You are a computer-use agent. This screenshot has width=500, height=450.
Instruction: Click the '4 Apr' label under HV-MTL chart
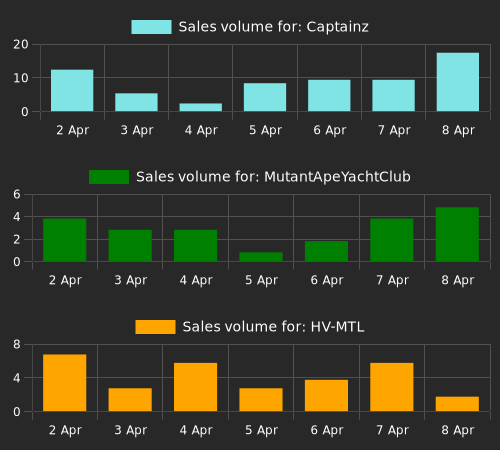tap(196, 430)
